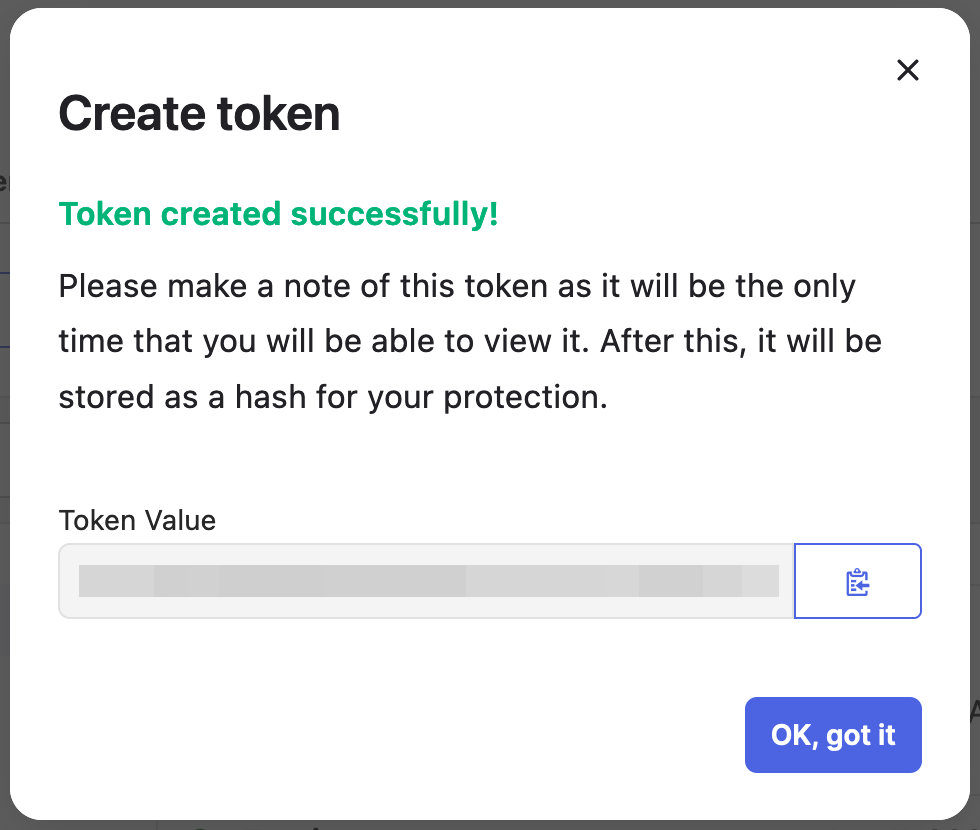Click the Create token heading
Screen dimensions: 980x830
tap(200, 114)
